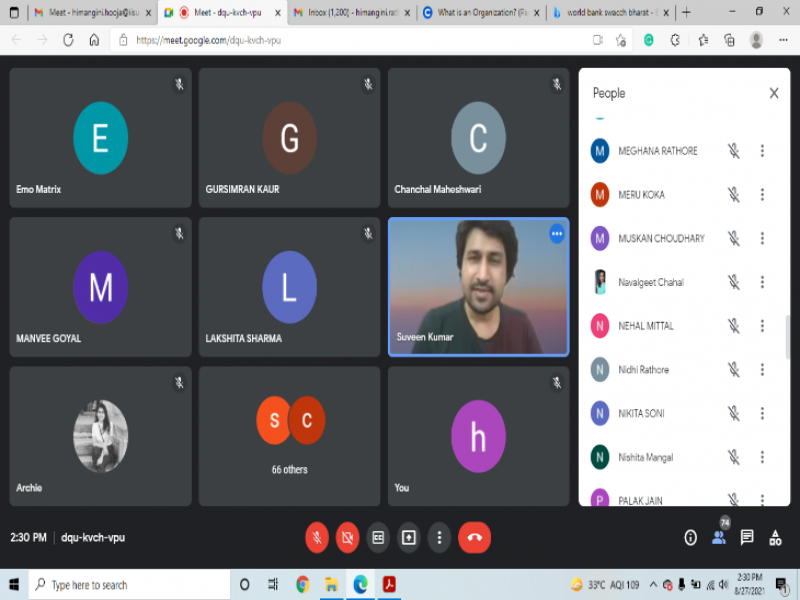Click the red leave call button
This screenshot has width=800, height=600.
pyautogui.click(x=474, y=537)
